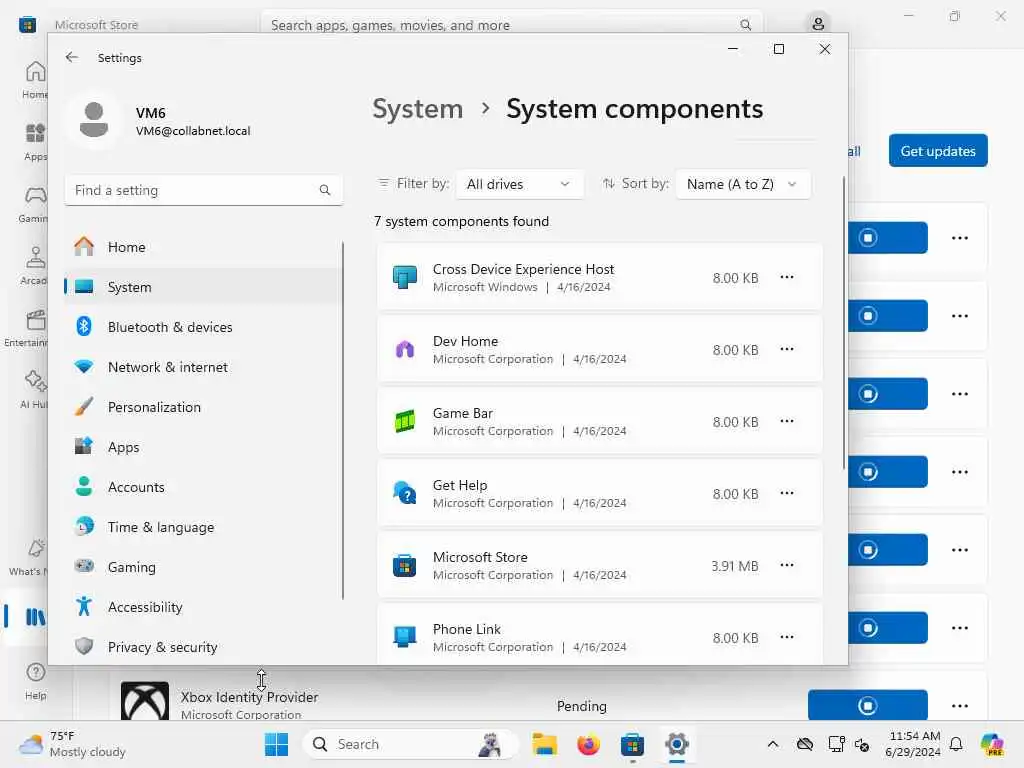Open Privacy & security settings
The width and height of the screenshot is (1024, 768).
point(202,647)
